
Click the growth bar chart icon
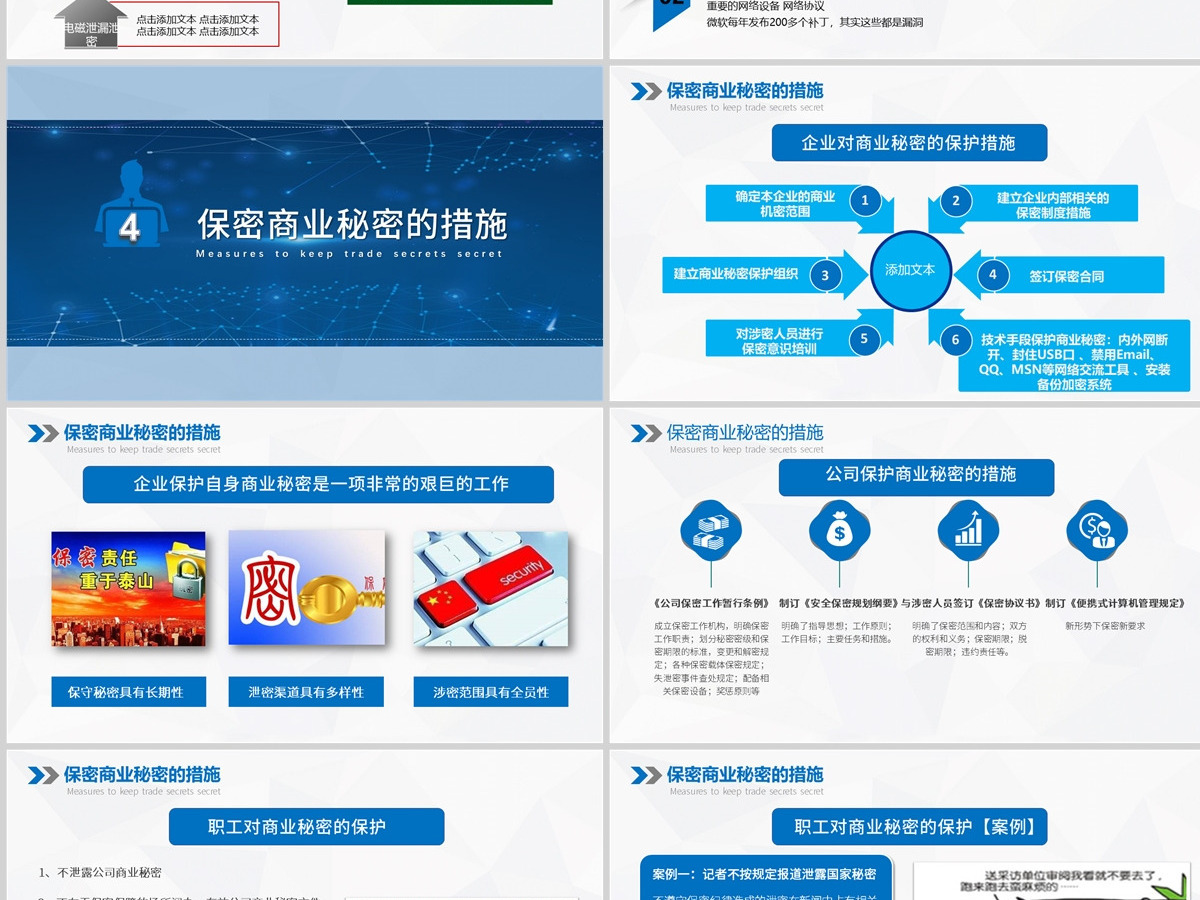tap(968, 531)
